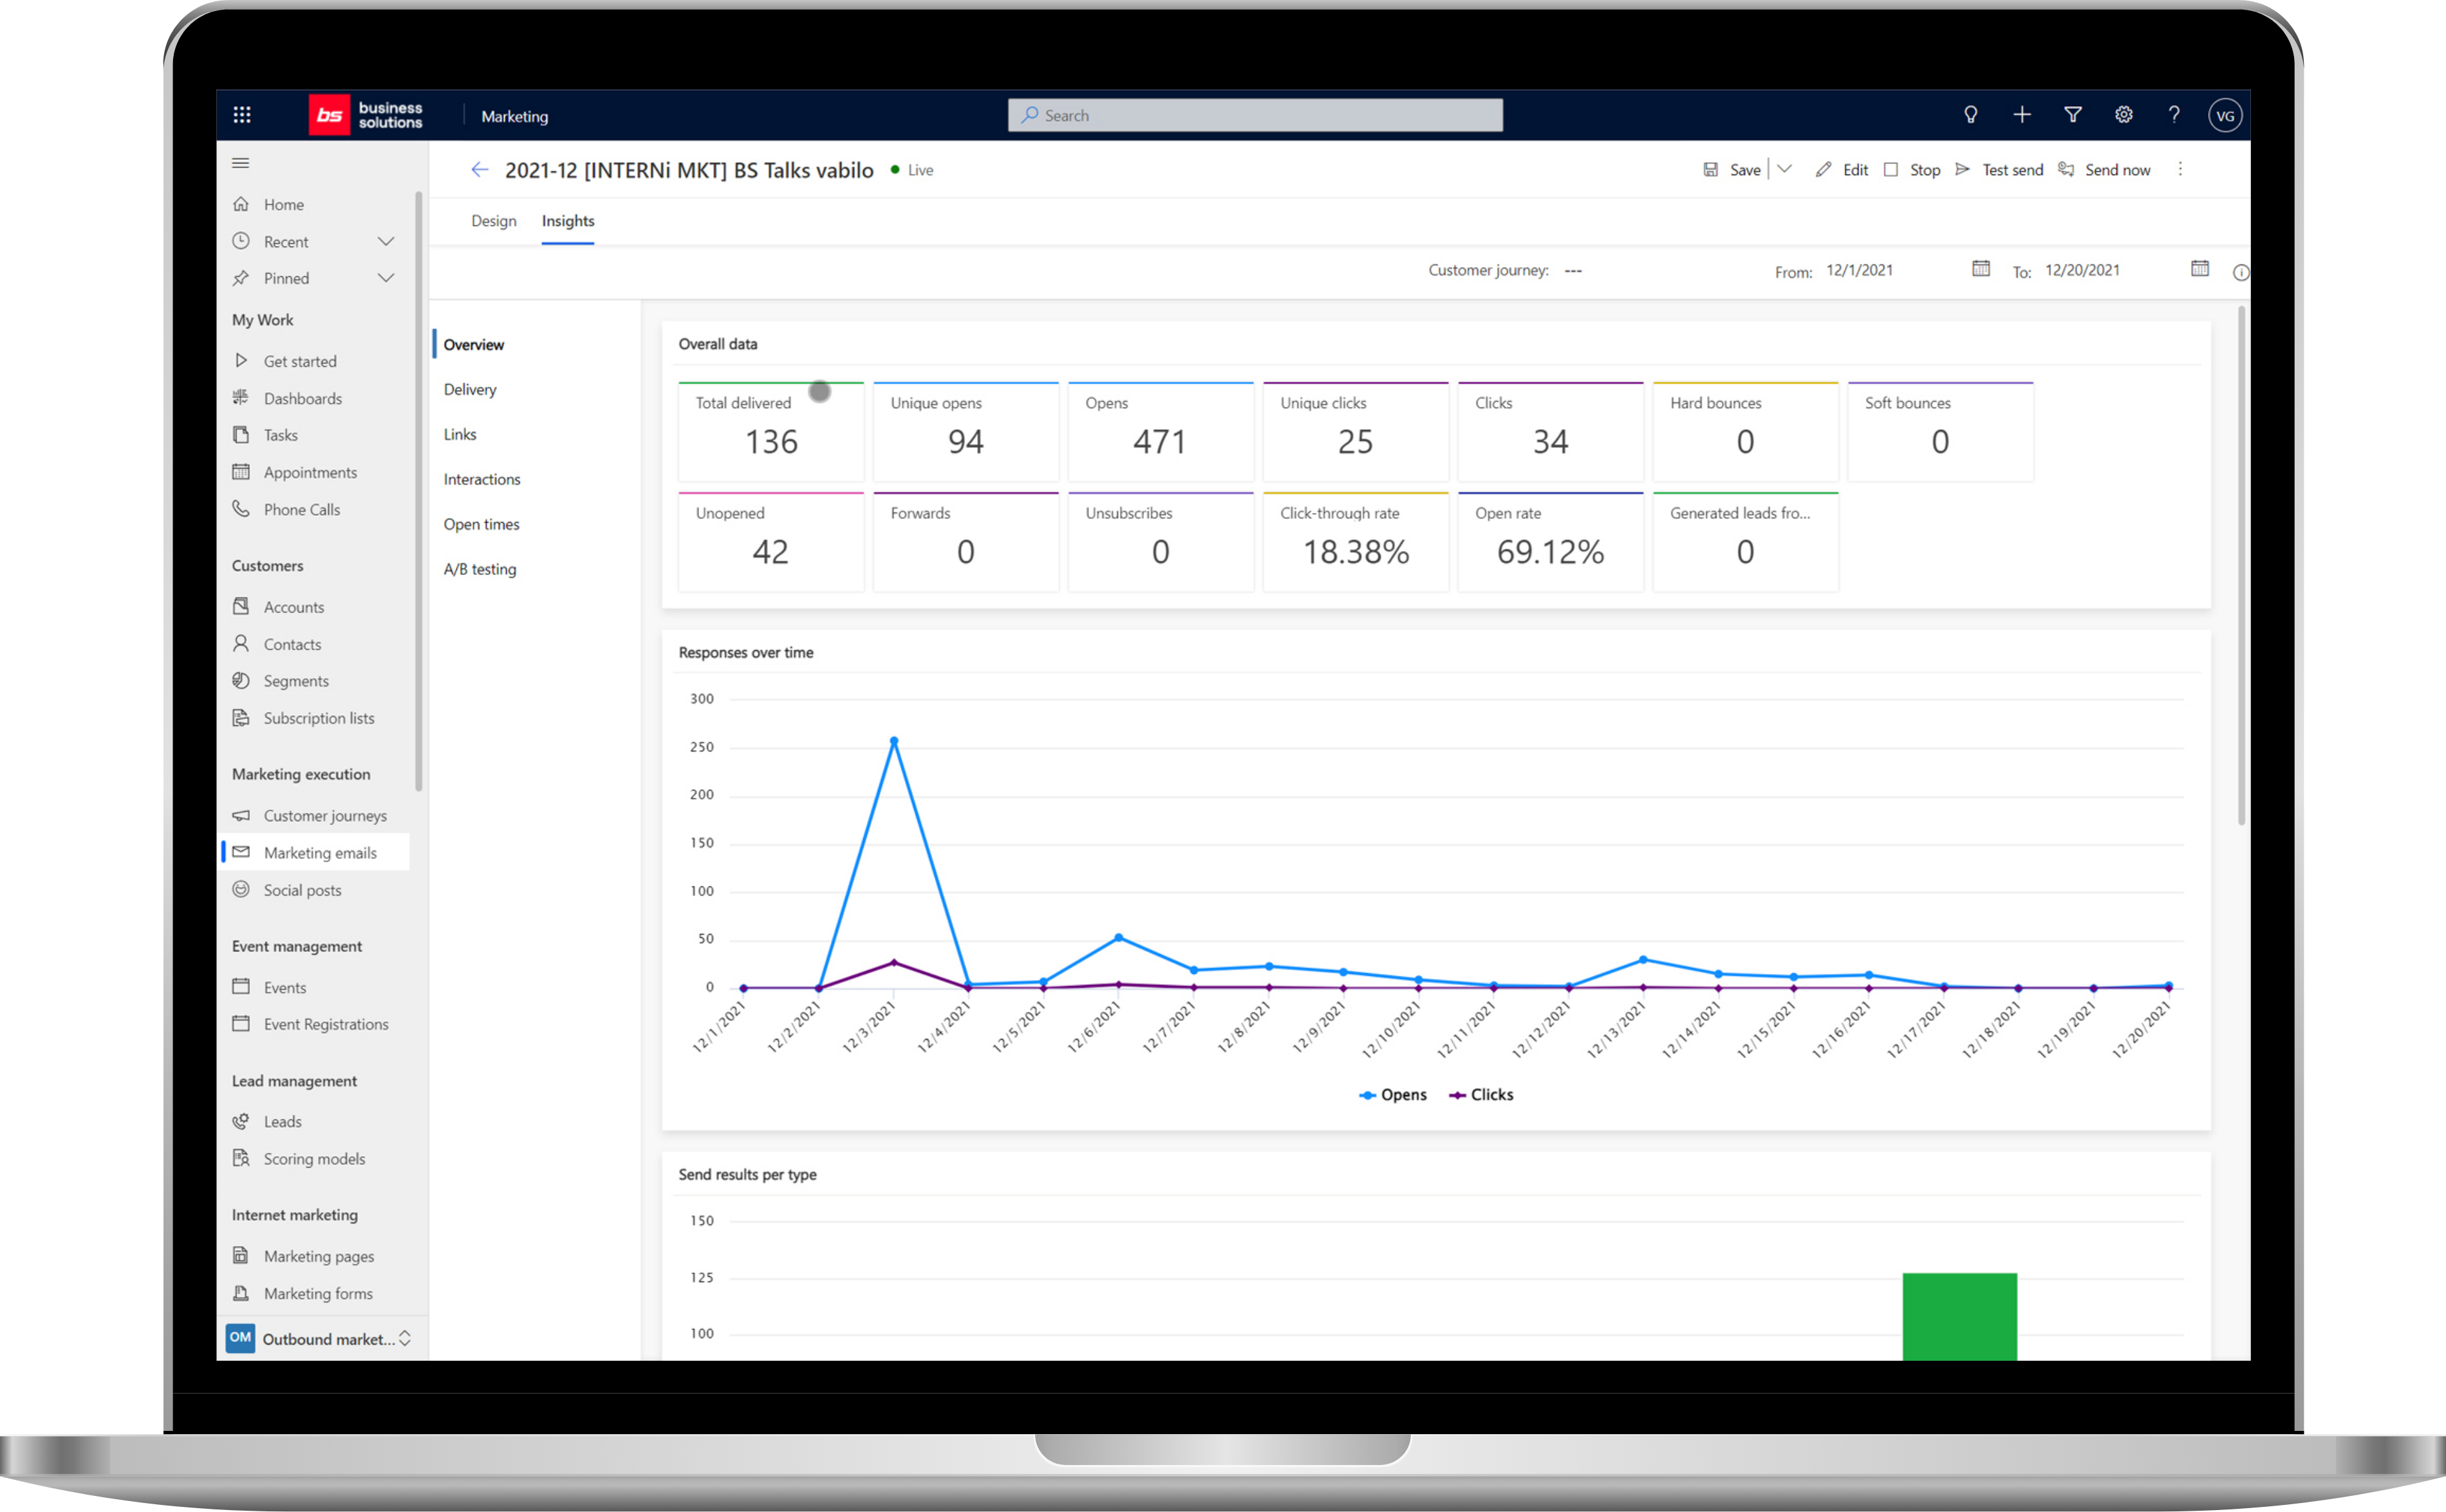The width and height of the screenshot is (2446, 1512).
Task: Click the plus quick create icon
Action: pyautogui.click(x=2021, y=115)
